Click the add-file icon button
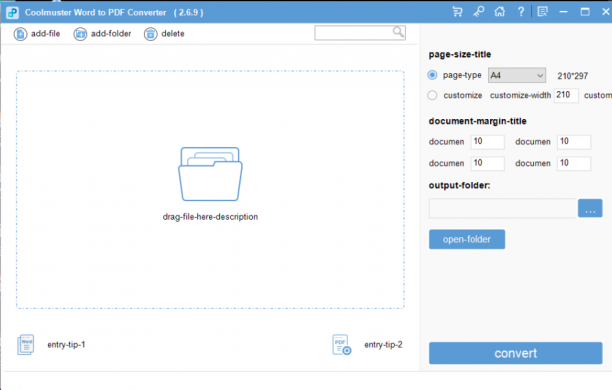Screen dimensions: 612x390 pos(20,34)
